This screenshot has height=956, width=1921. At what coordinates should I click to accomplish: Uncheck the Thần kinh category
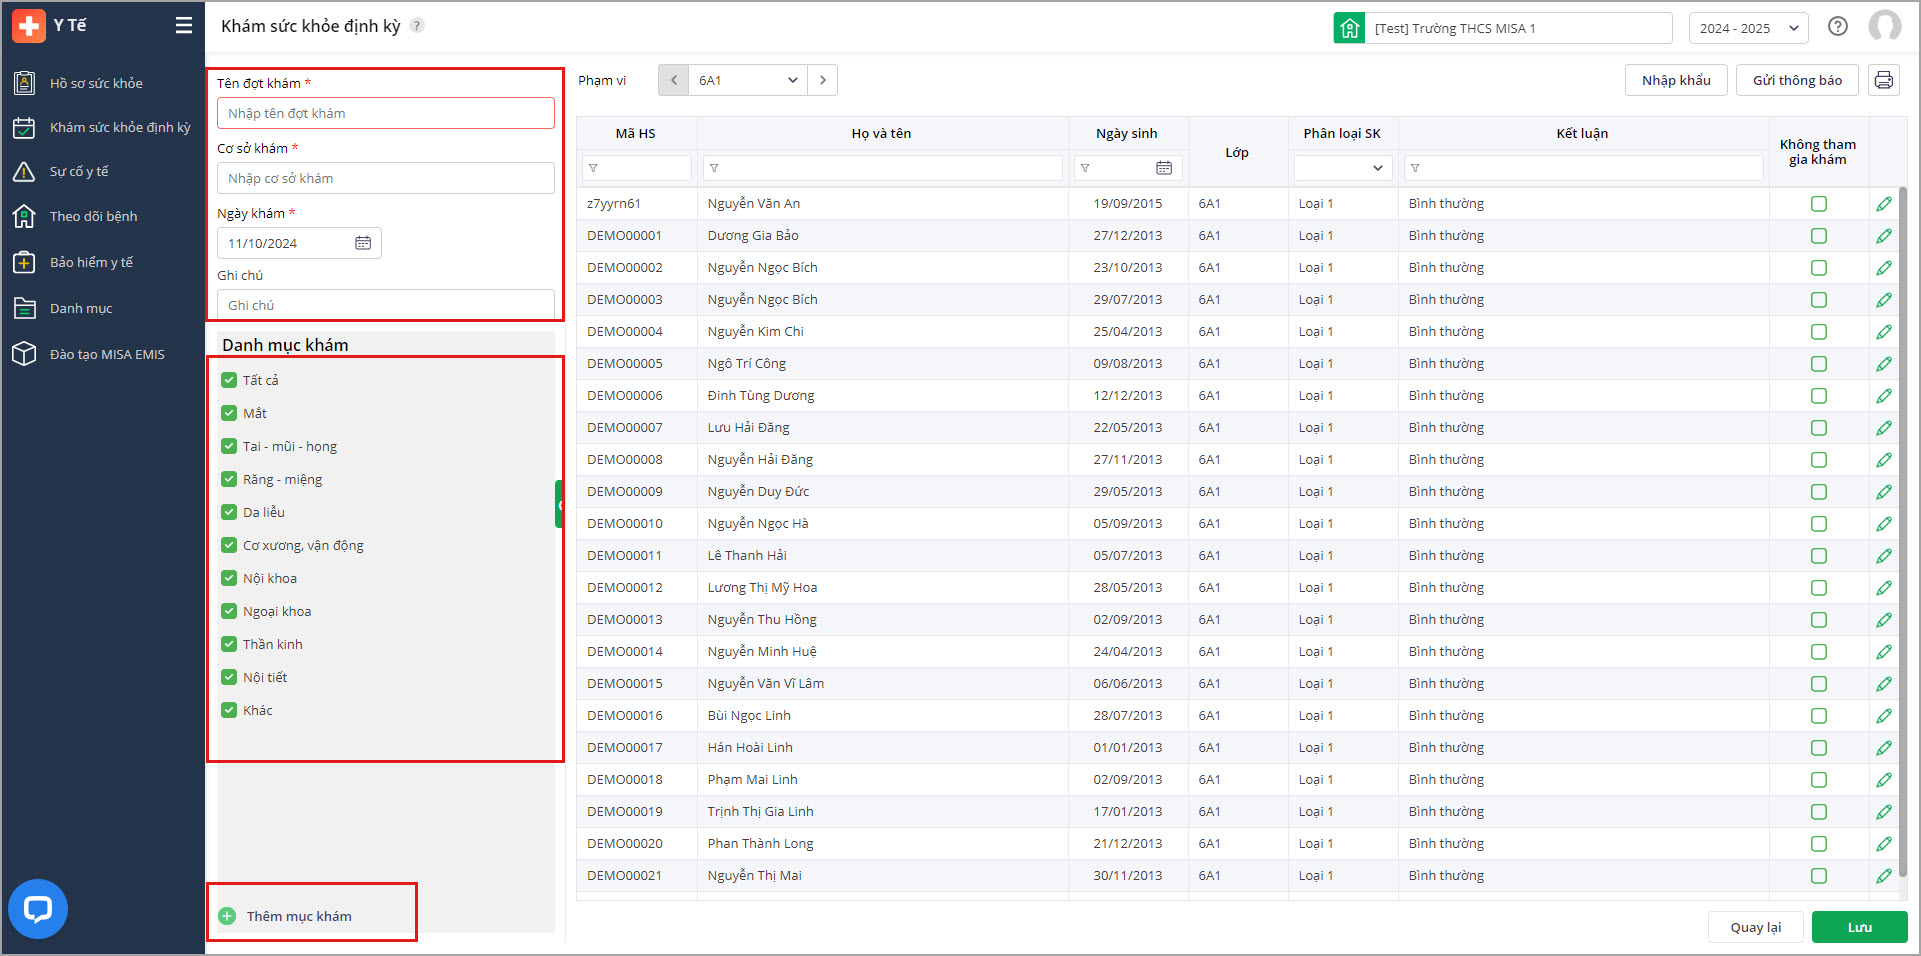tap(229, 644)
